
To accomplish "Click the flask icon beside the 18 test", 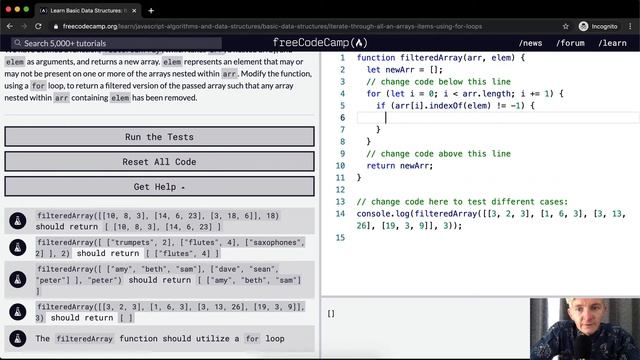I will (x=18, y=221).
